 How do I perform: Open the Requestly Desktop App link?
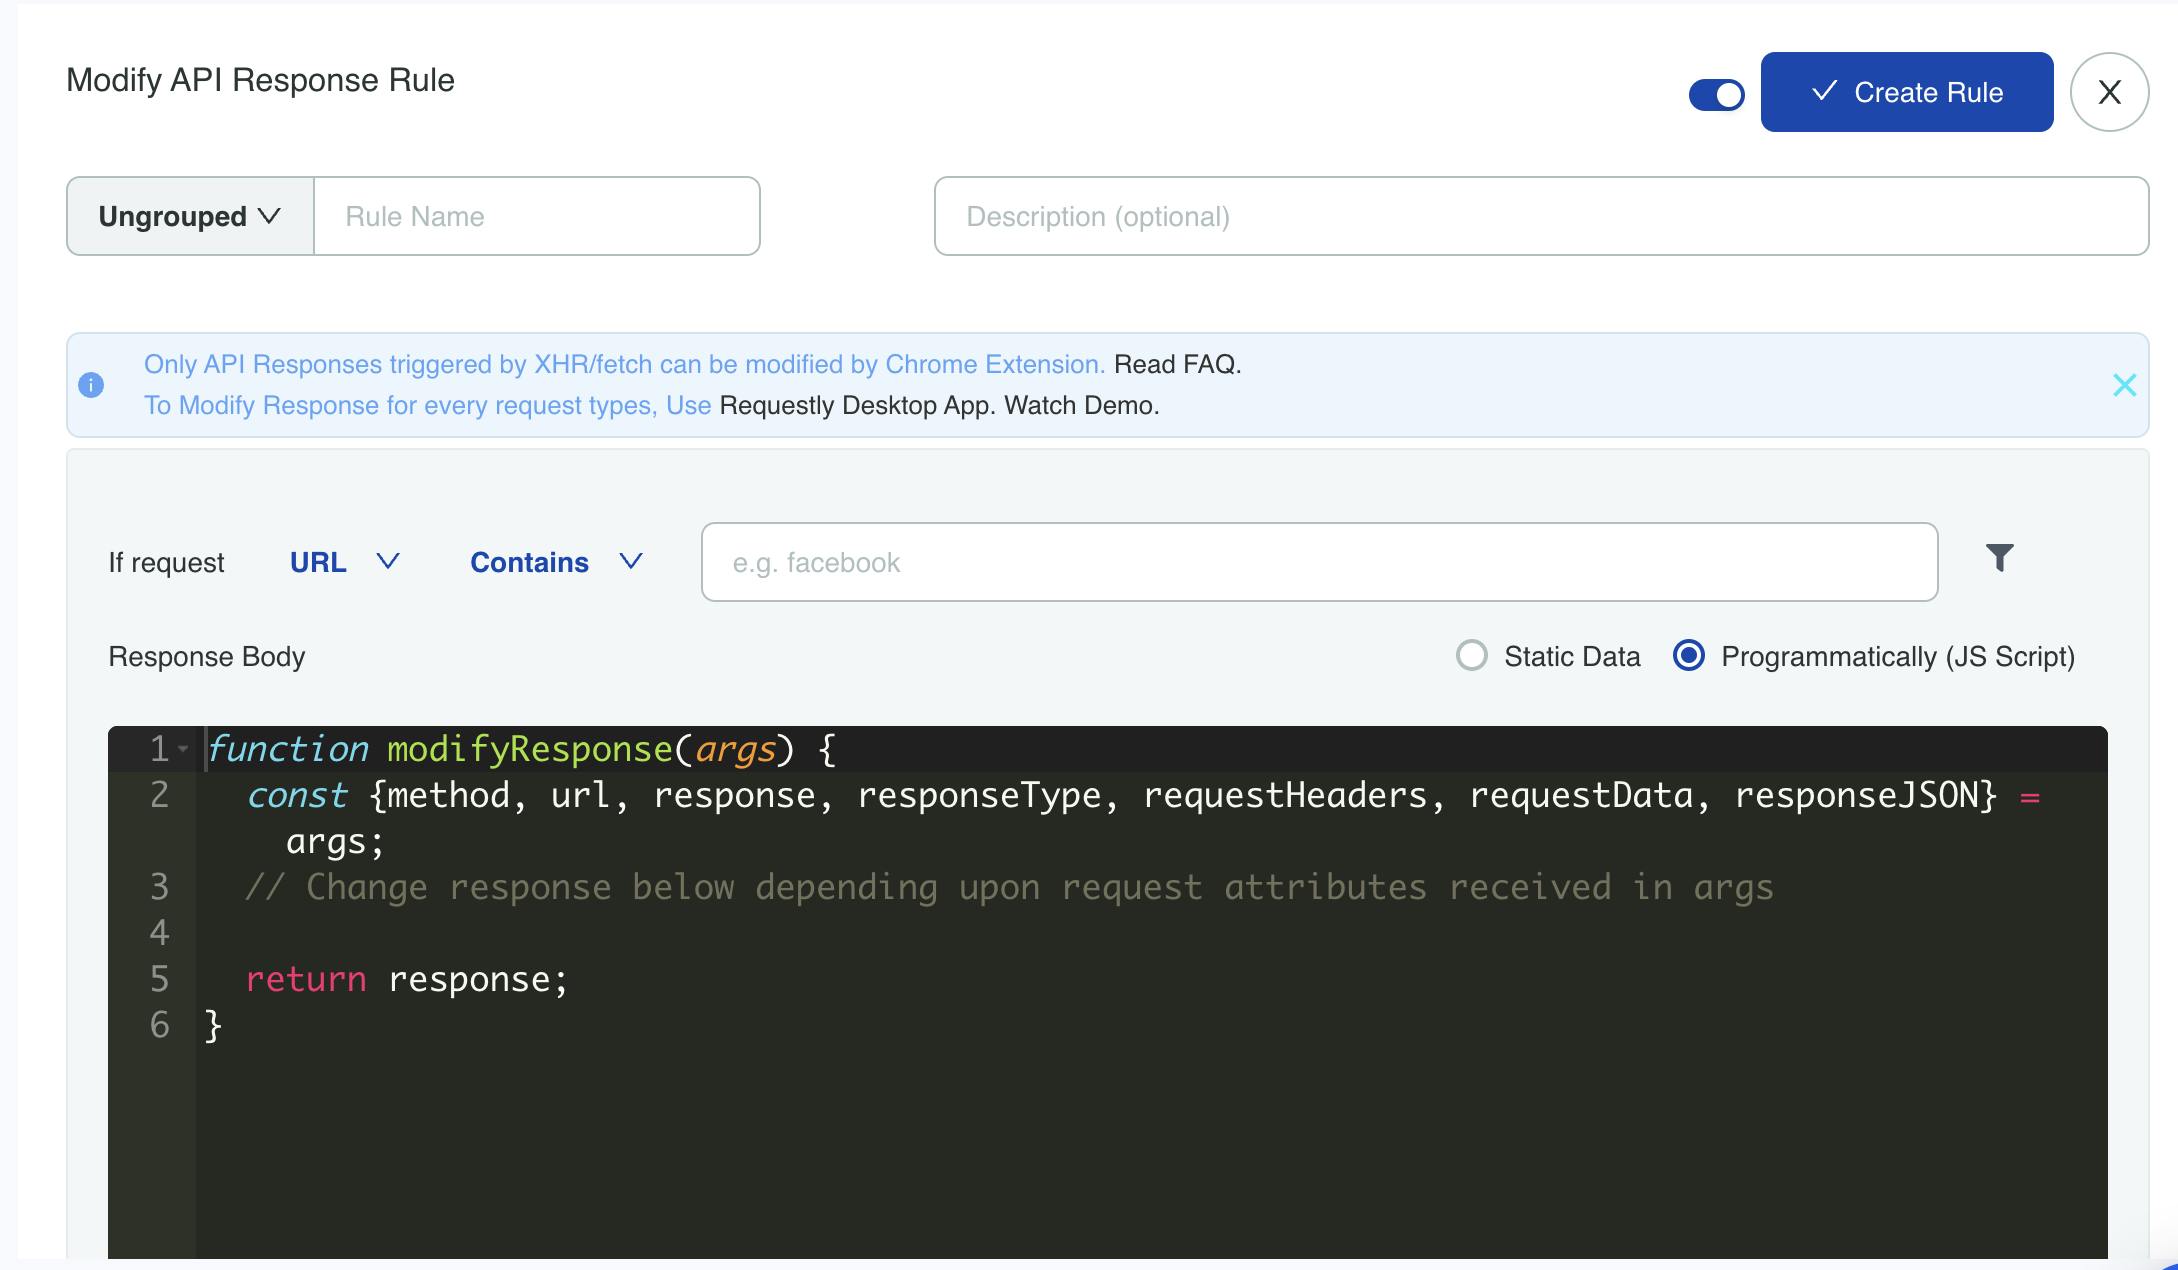[x=856, y=405]
